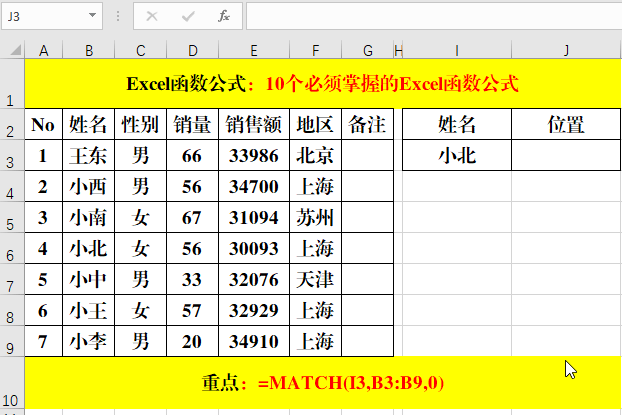622x415 pixels.
Task: Click the name cell '小中'
Action: point(88,279)
